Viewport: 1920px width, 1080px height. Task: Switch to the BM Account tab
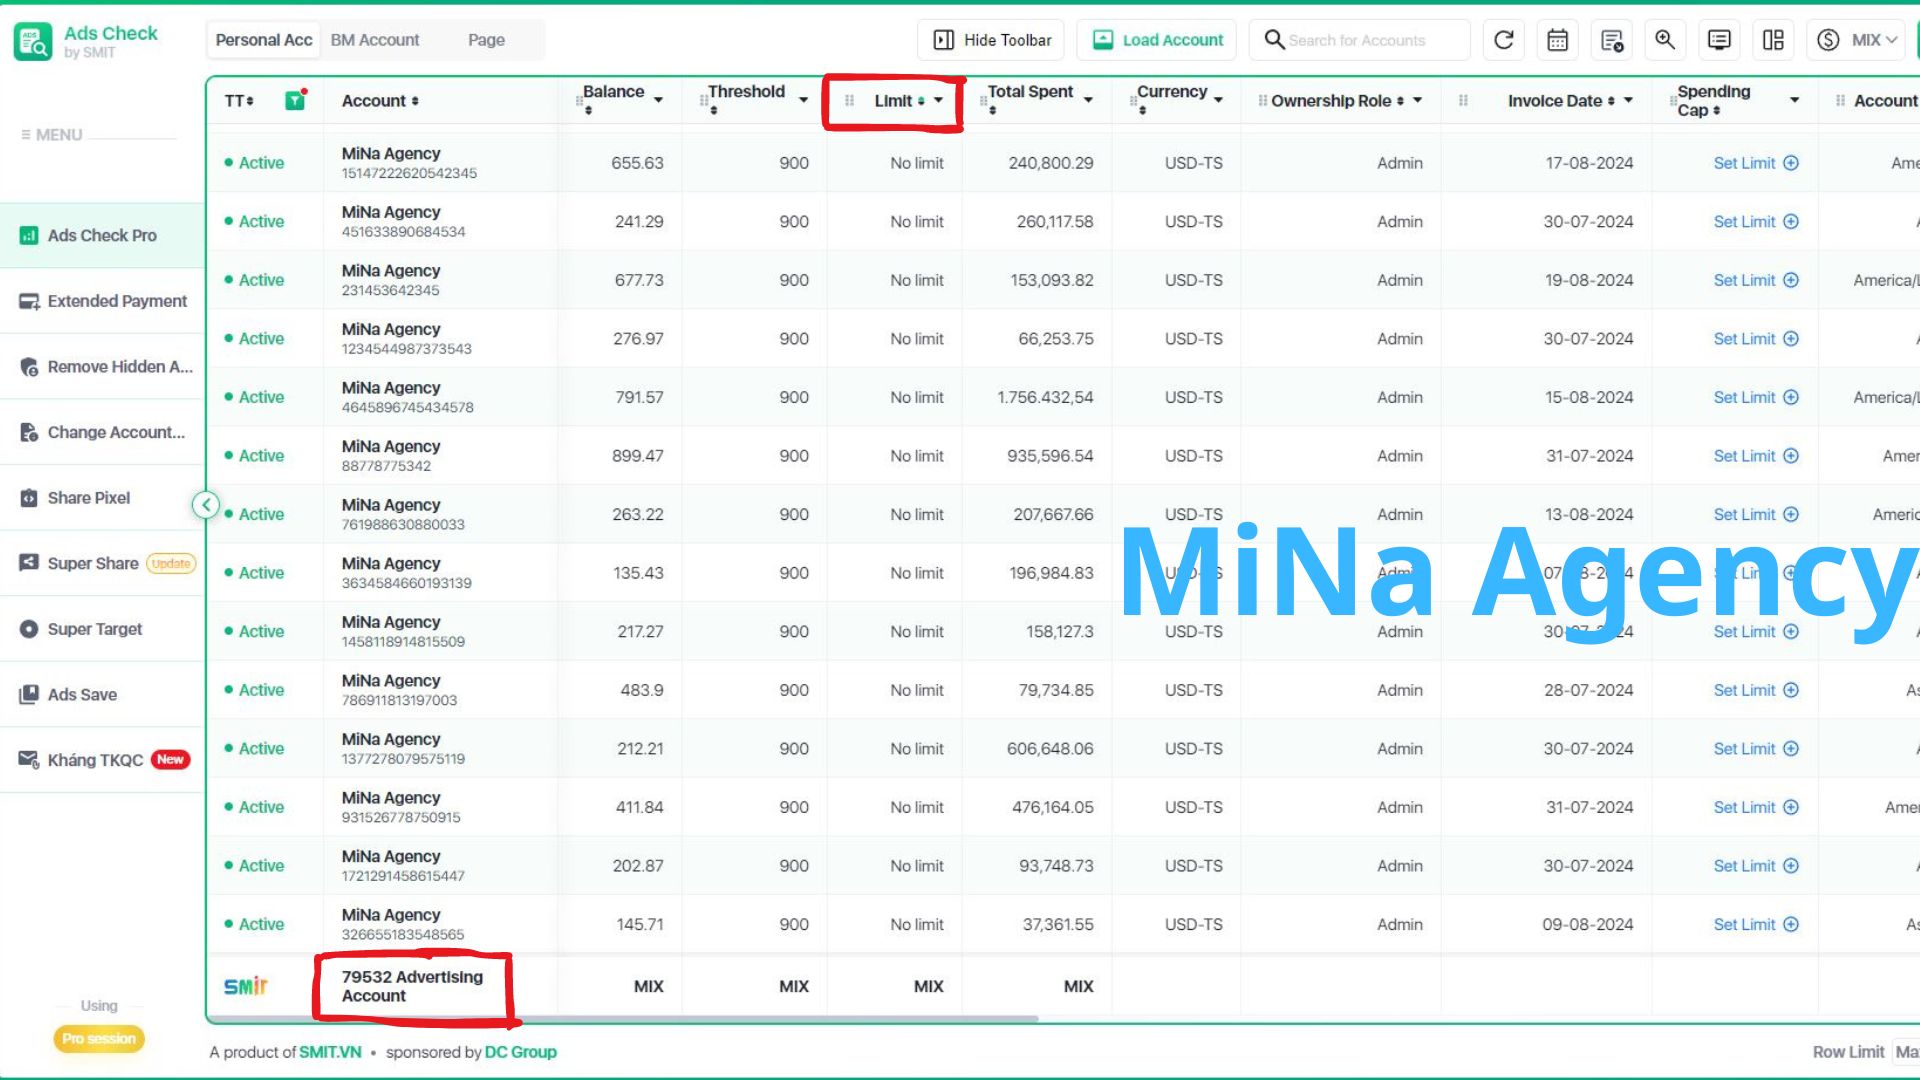(375, 40)
